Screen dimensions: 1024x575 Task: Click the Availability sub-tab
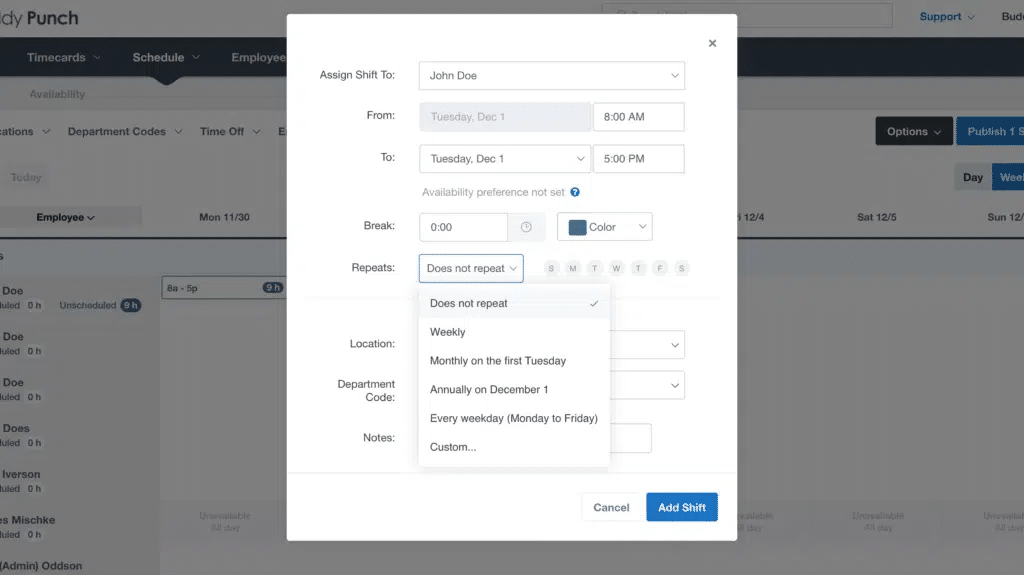tap(57, 94)
